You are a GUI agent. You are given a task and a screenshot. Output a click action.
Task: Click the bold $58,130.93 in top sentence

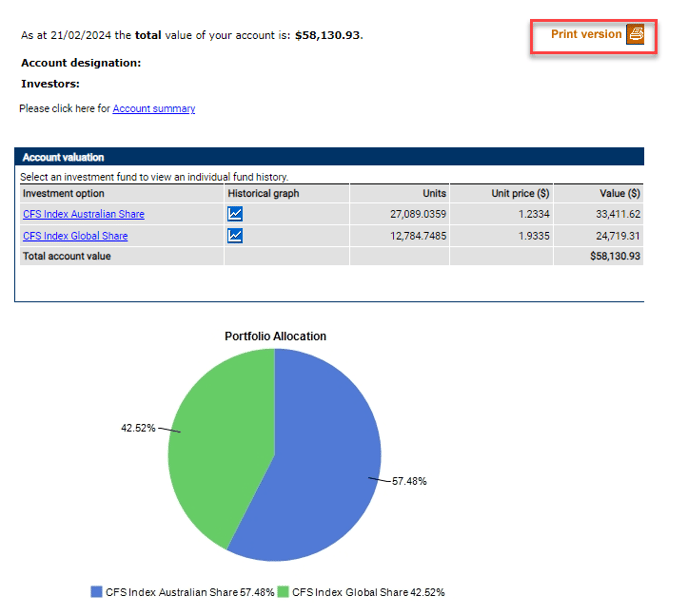[327, 35]
